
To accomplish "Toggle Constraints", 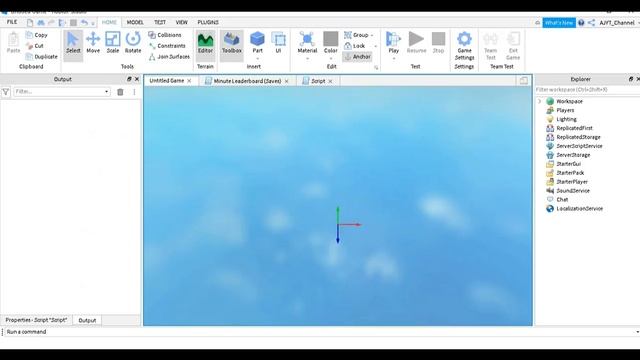I will click(167, 46).
